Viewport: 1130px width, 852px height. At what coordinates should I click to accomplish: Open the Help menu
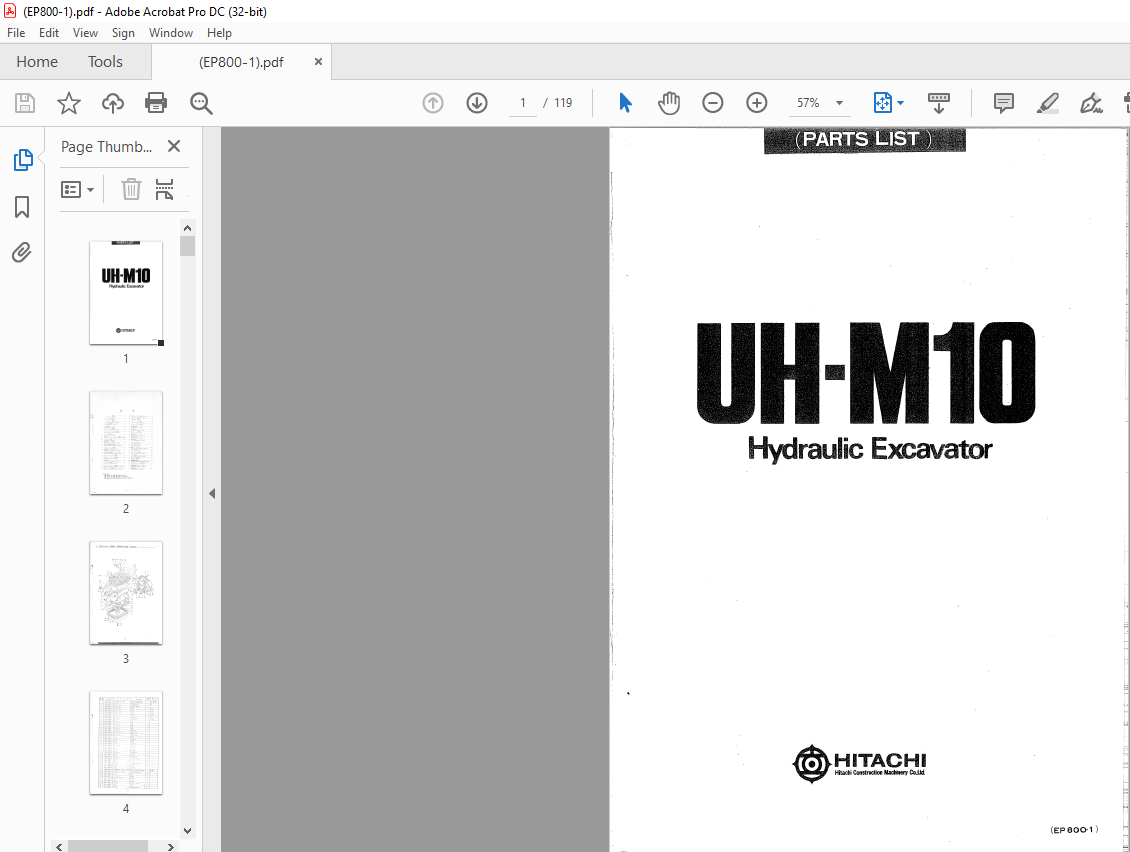click(219, 33)
